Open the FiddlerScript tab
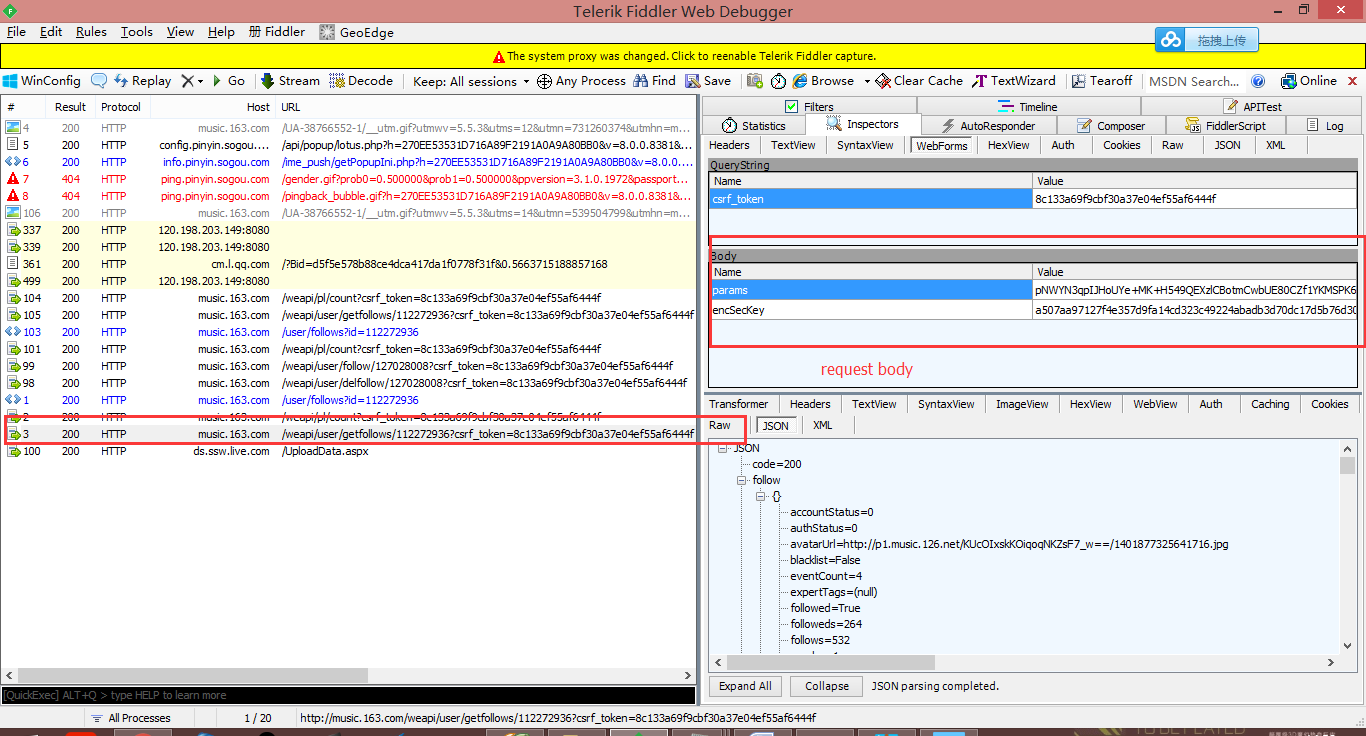The image size is (1366, 736). (1225, 125)
